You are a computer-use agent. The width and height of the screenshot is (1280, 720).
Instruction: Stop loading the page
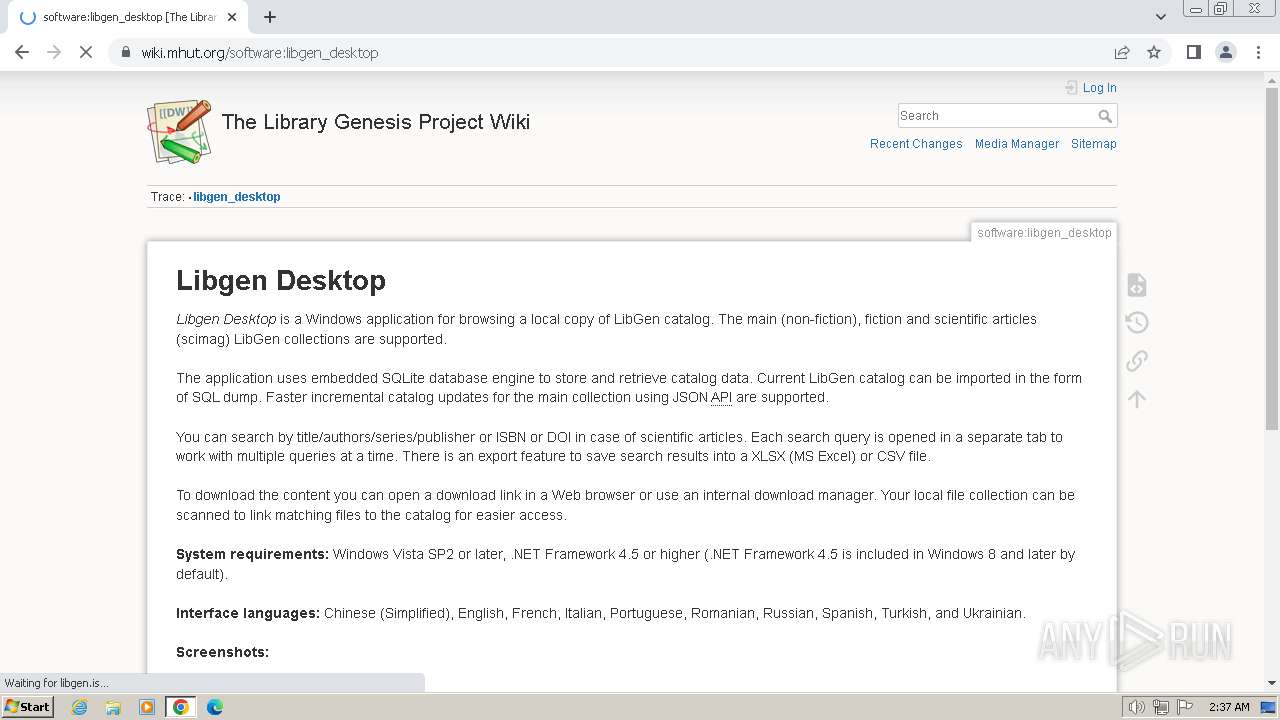(x=86, y=52)
